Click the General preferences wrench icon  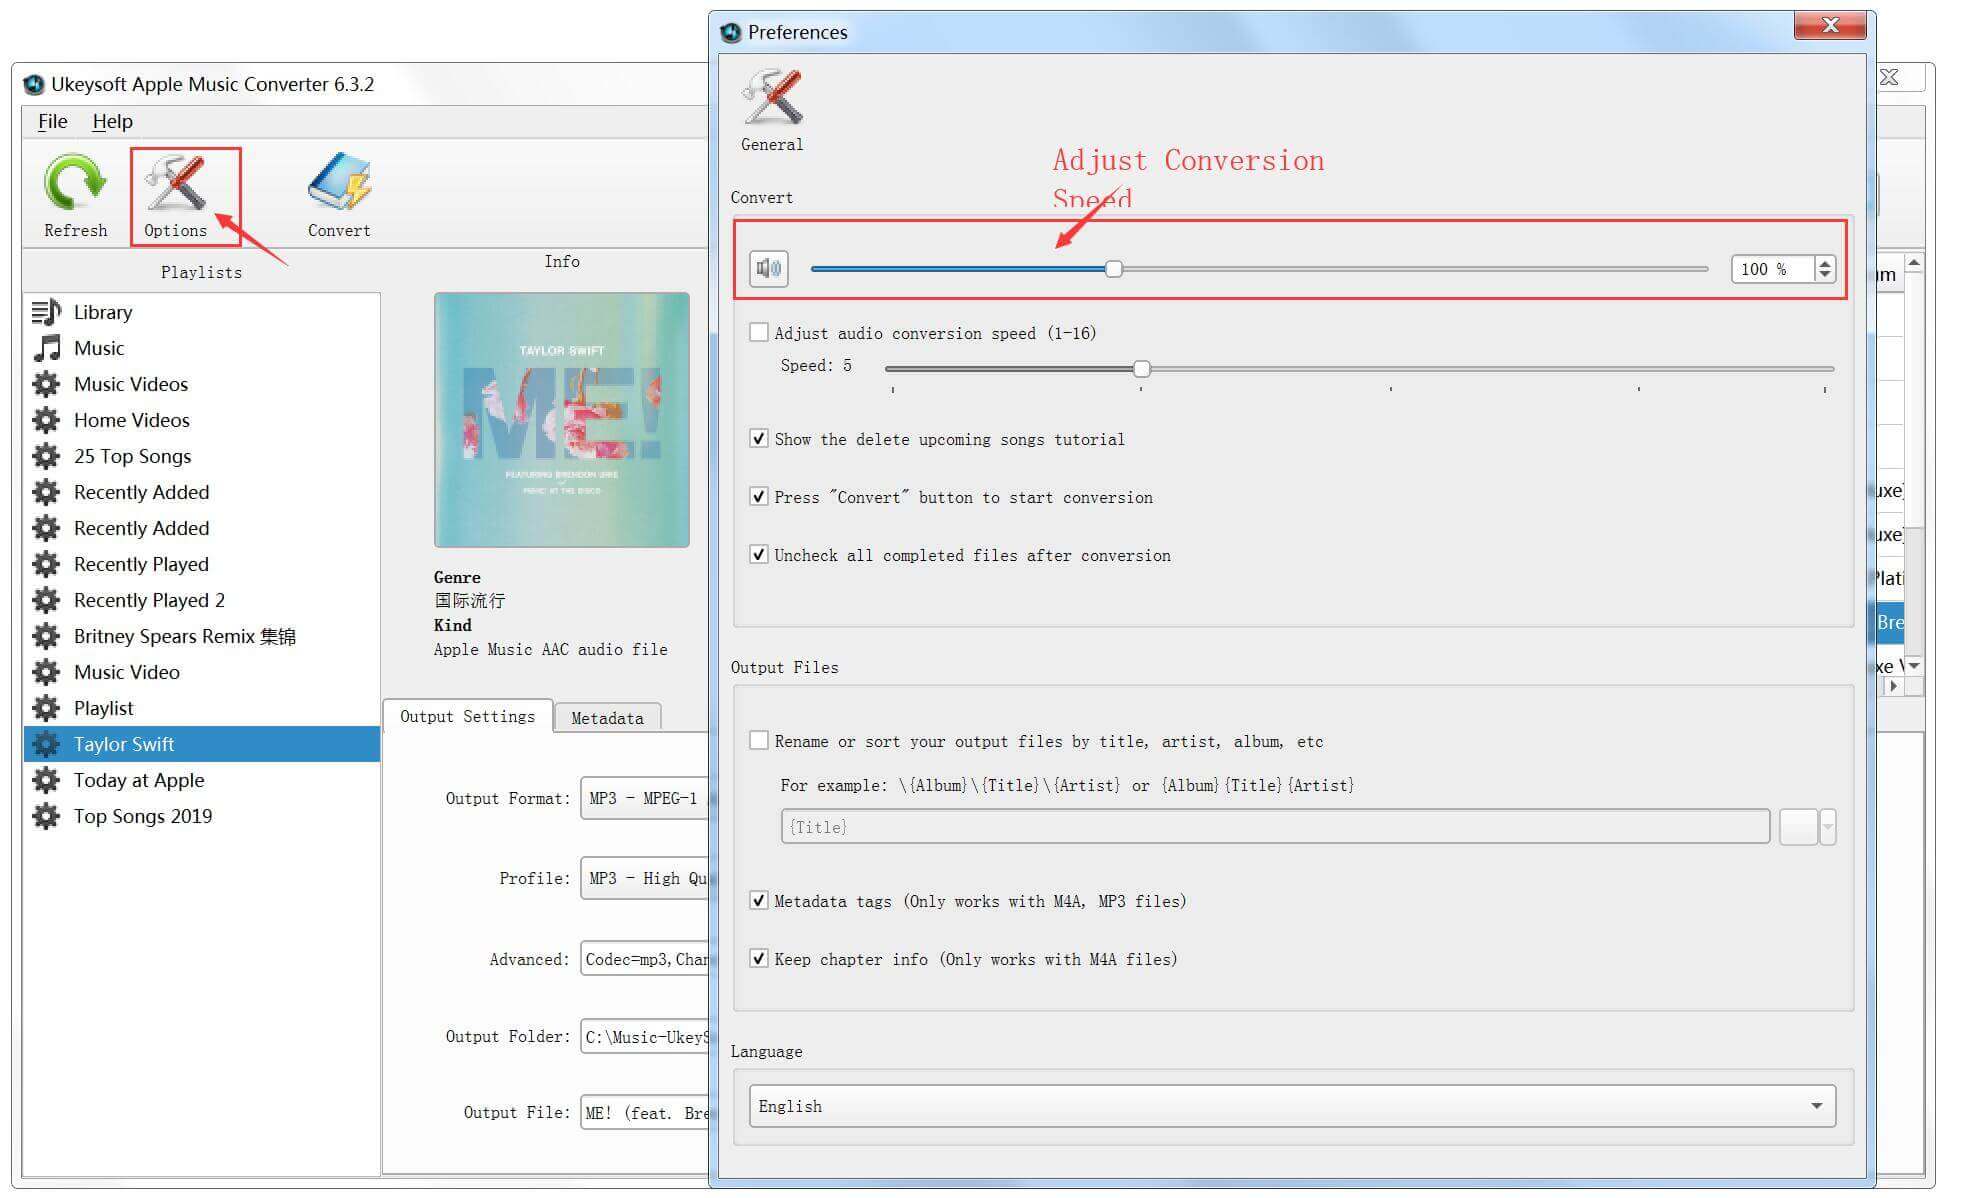[777, 105]
